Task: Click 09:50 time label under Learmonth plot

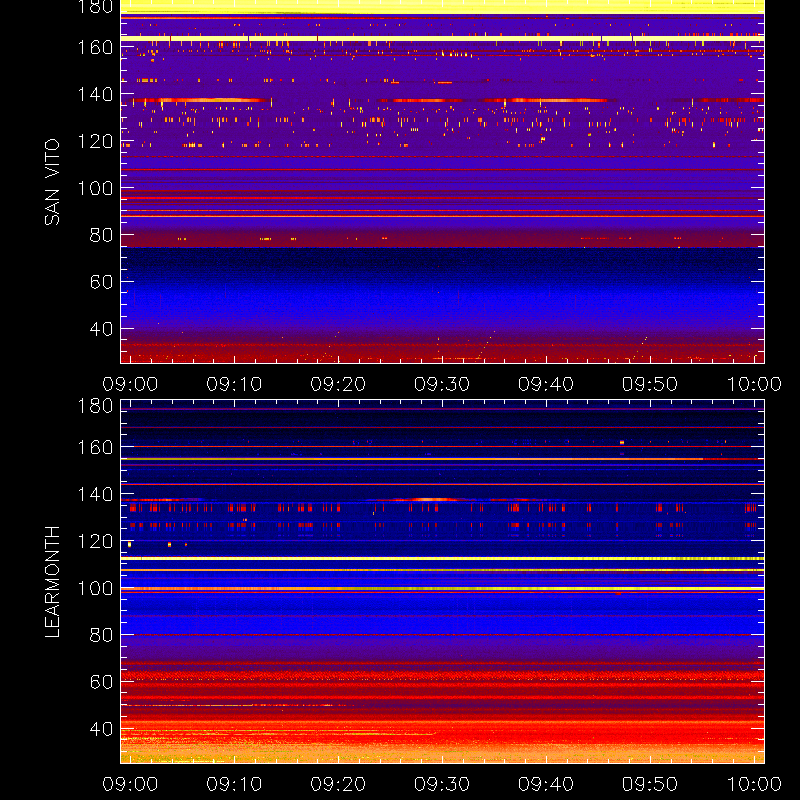Action: [x=650, y=784]
